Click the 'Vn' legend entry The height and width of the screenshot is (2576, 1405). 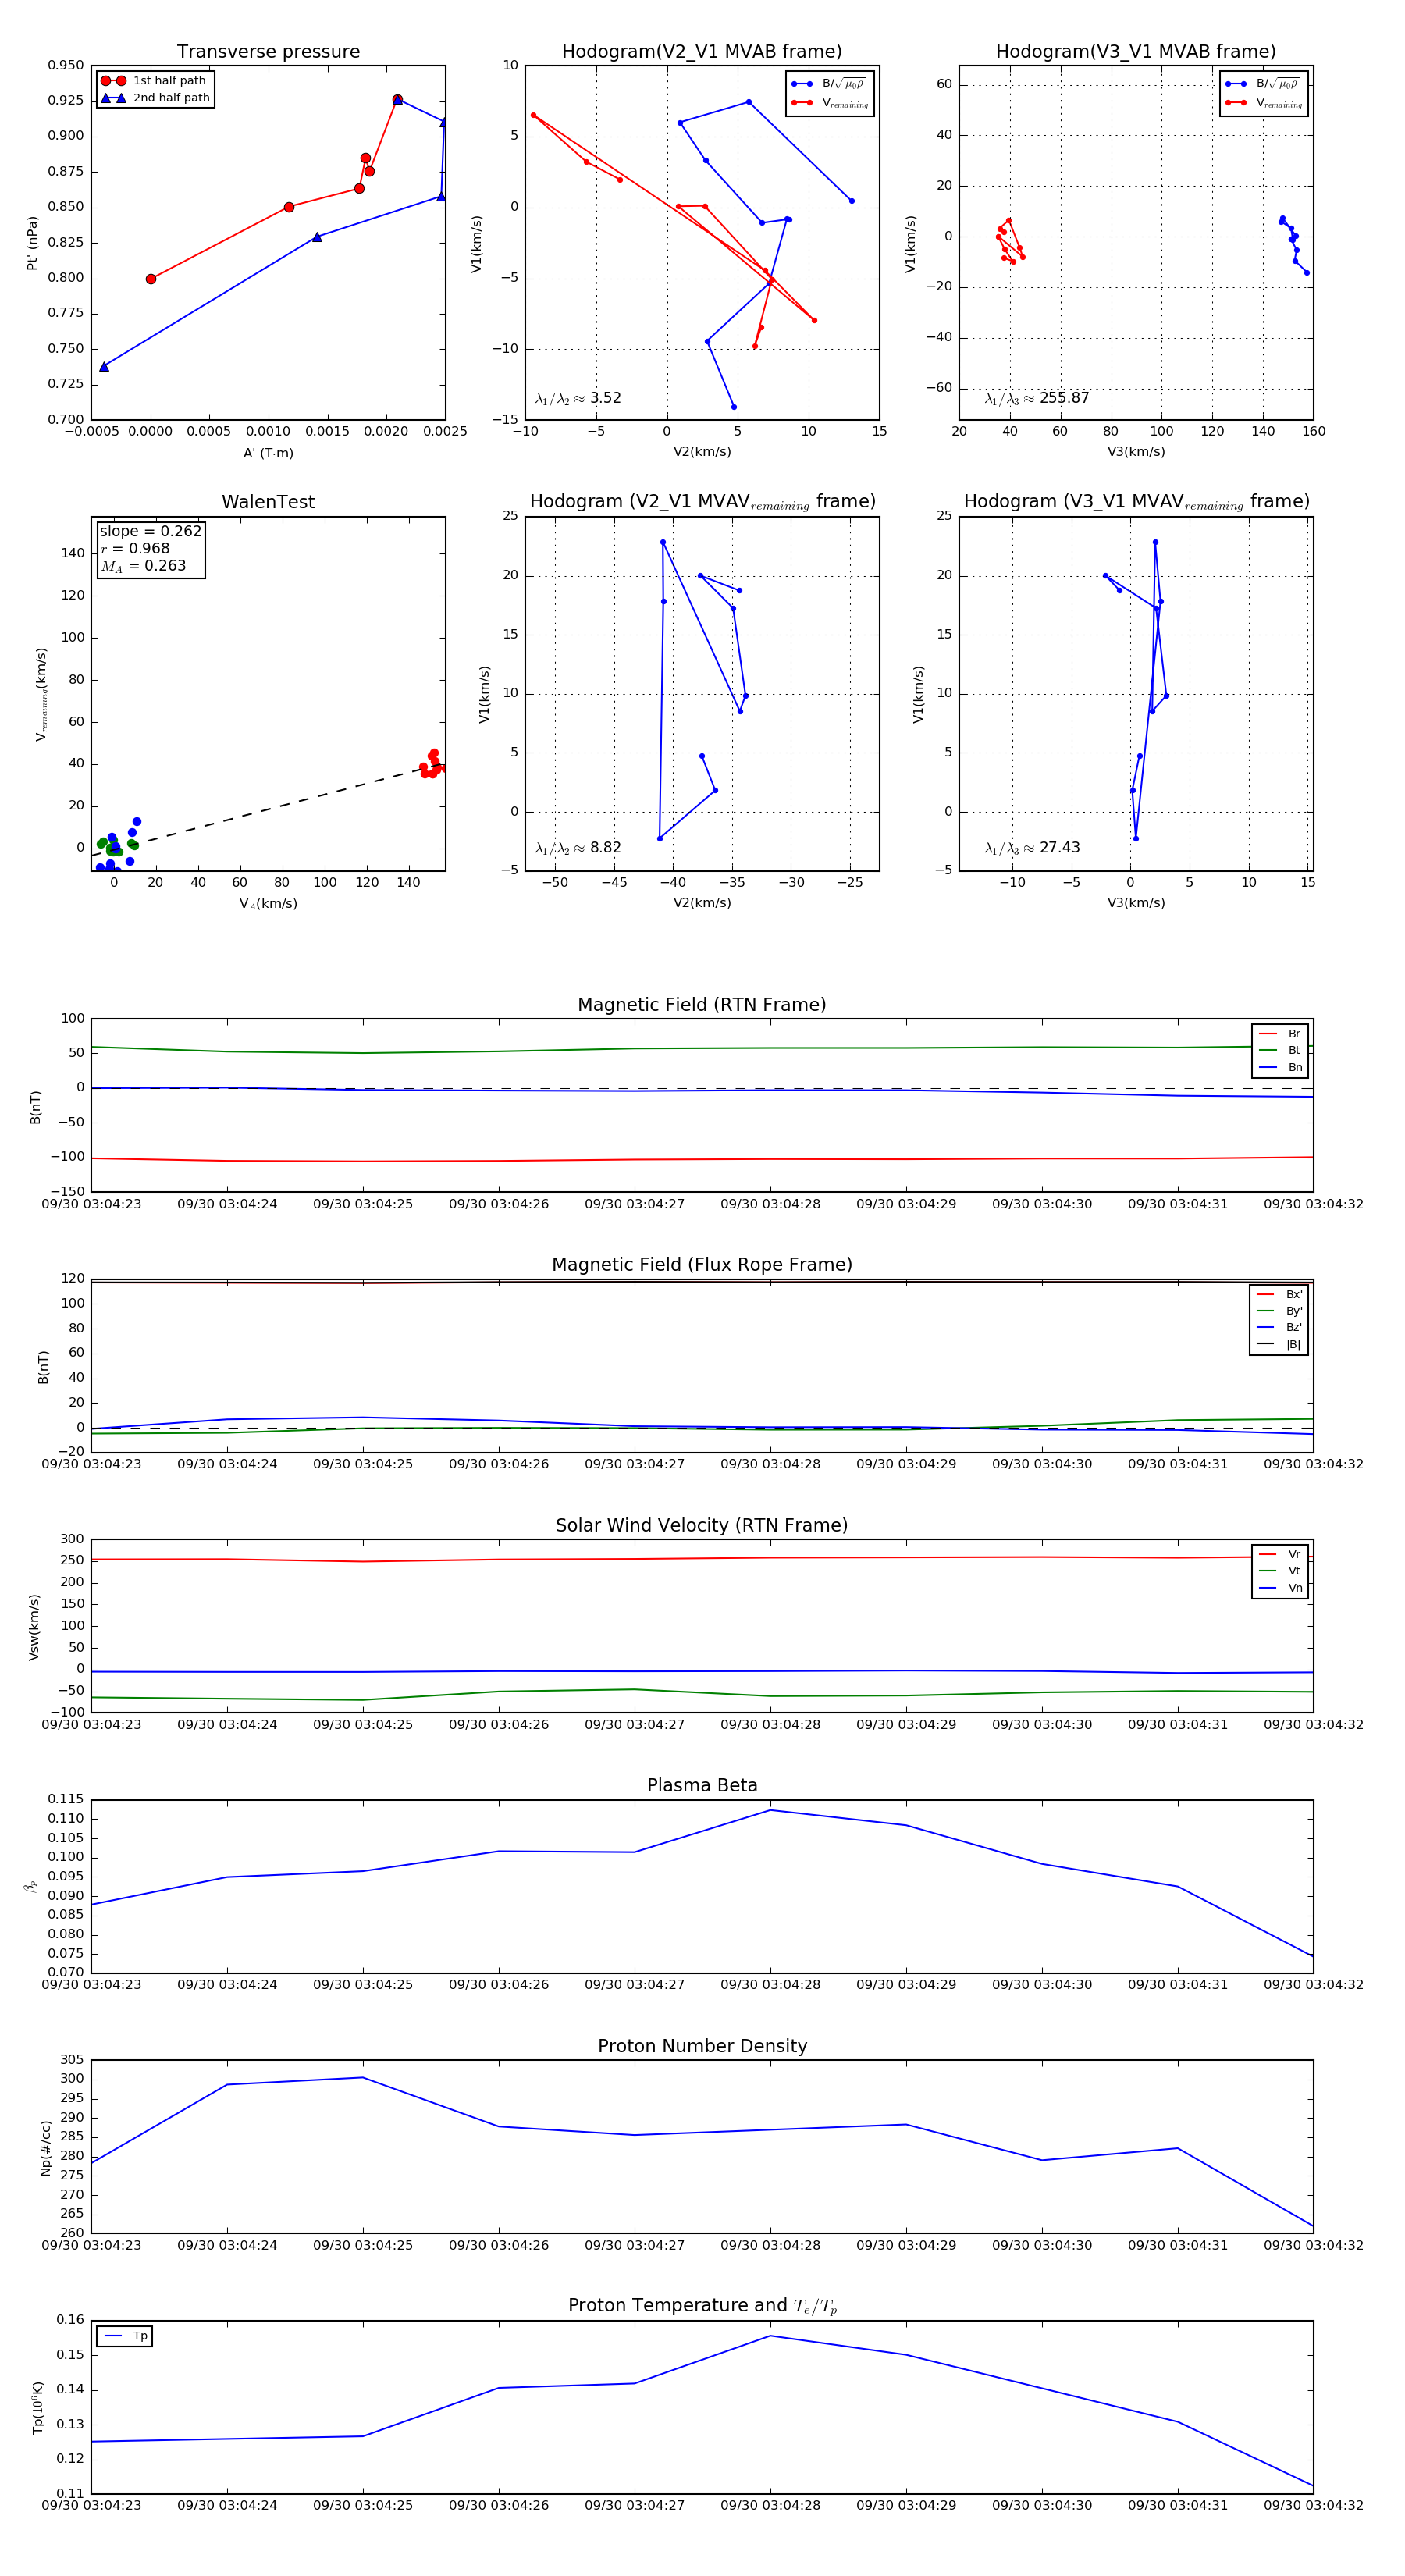click(x=1280, y=1588)
